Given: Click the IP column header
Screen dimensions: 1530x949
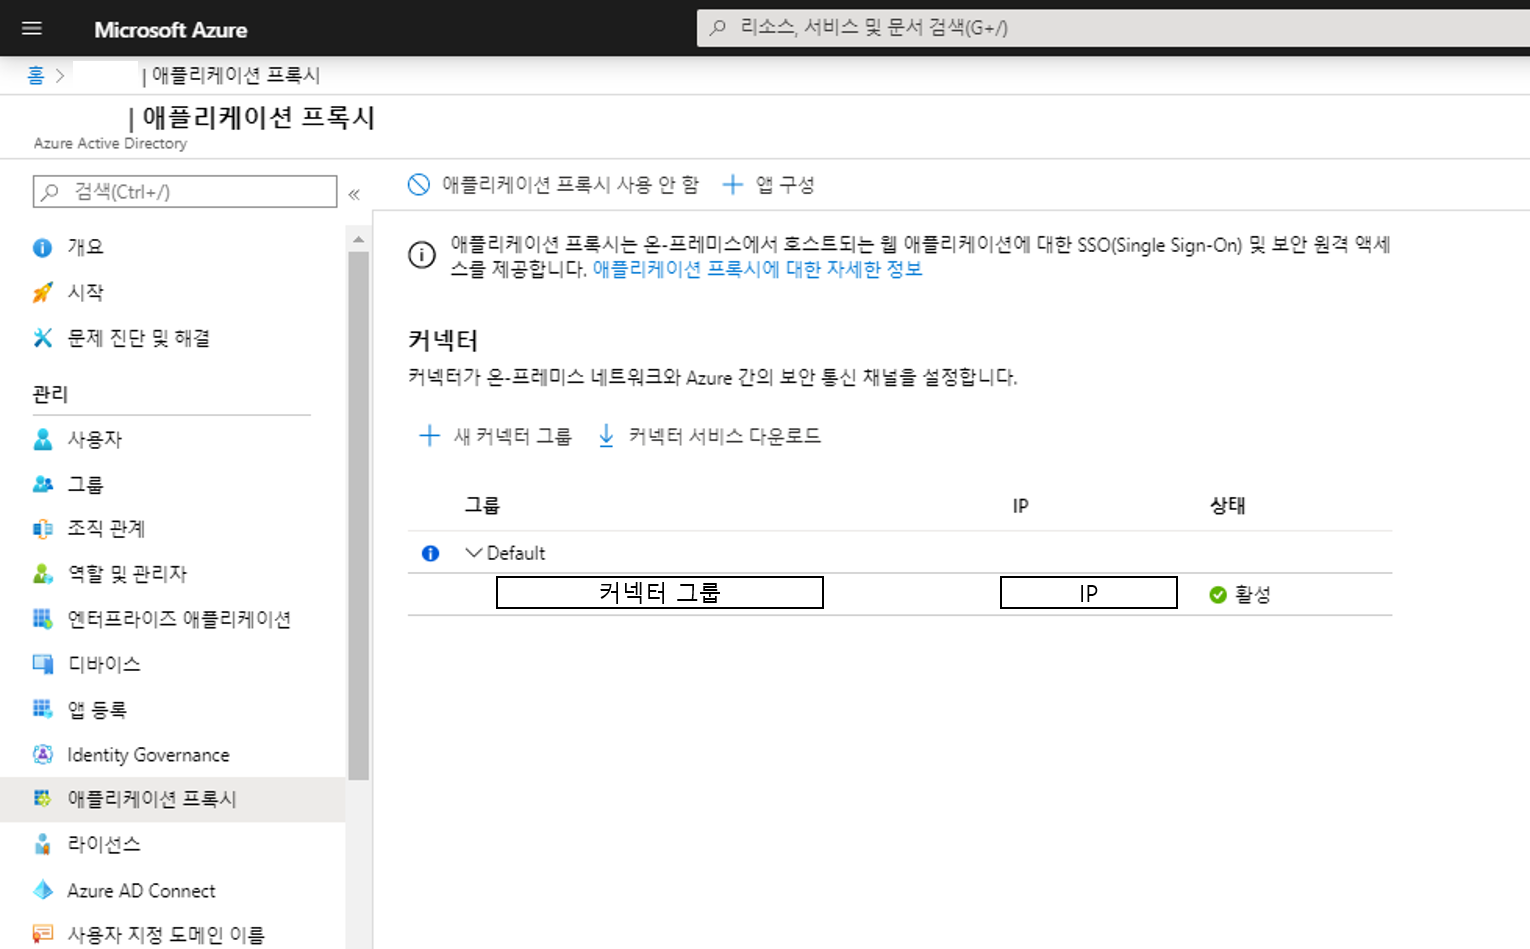Looking at the screenshot, I should pyautogui.click(x=1020, y=506).
